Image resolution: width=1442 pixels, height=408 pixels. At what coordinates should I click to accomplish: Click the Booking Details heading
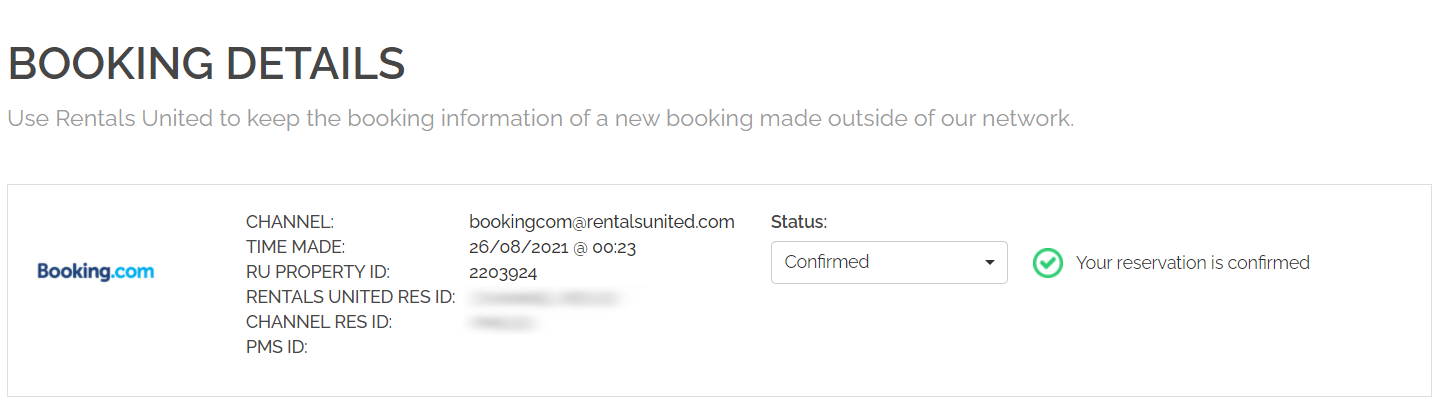coord(206,64)
